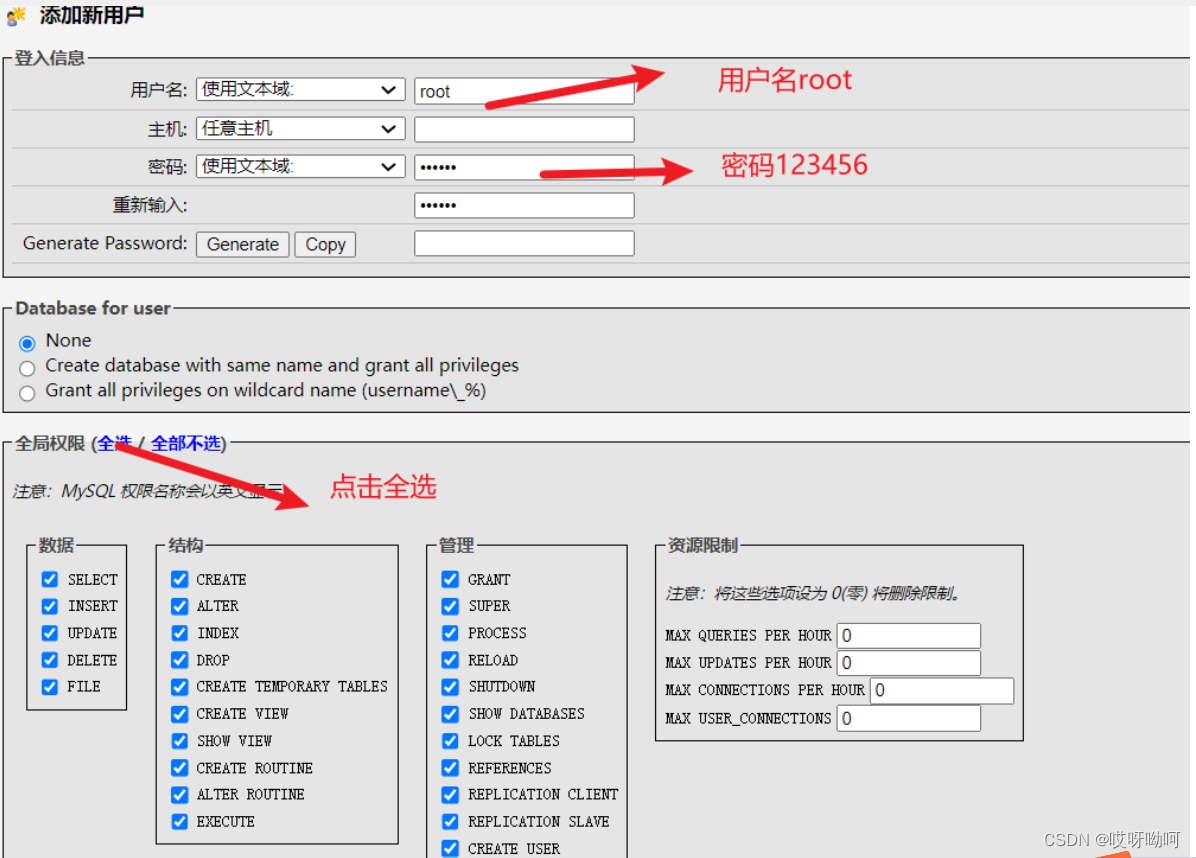Uncheck the SHOW VIEW privilege
This screenshot has width=1196, height=858.
(179, 741)
